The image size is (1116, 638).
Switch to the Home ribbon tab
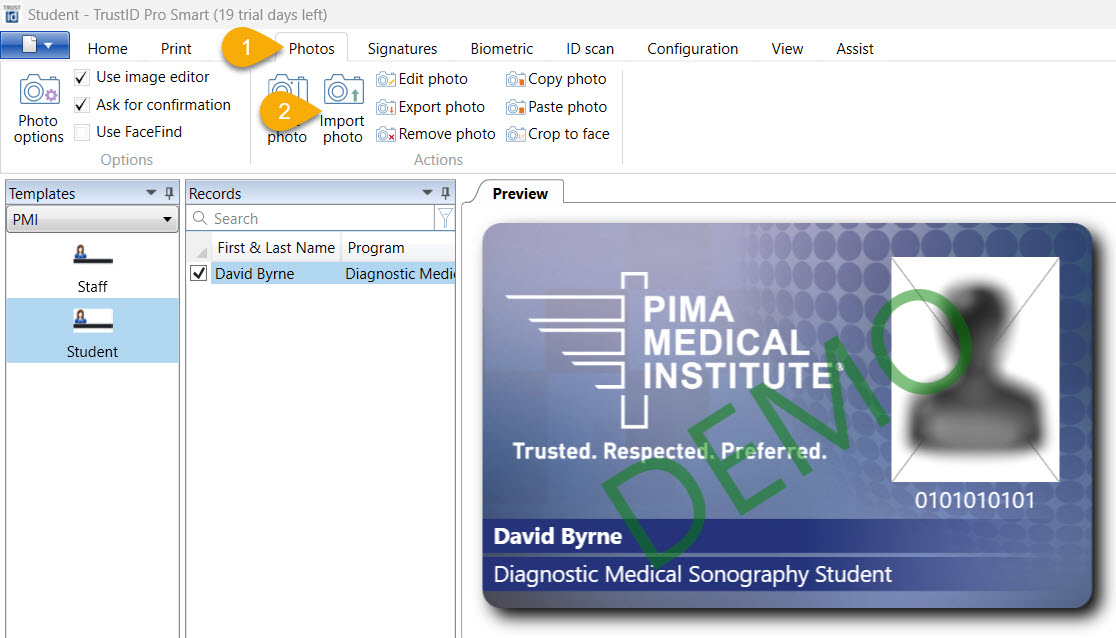point(107,48)
